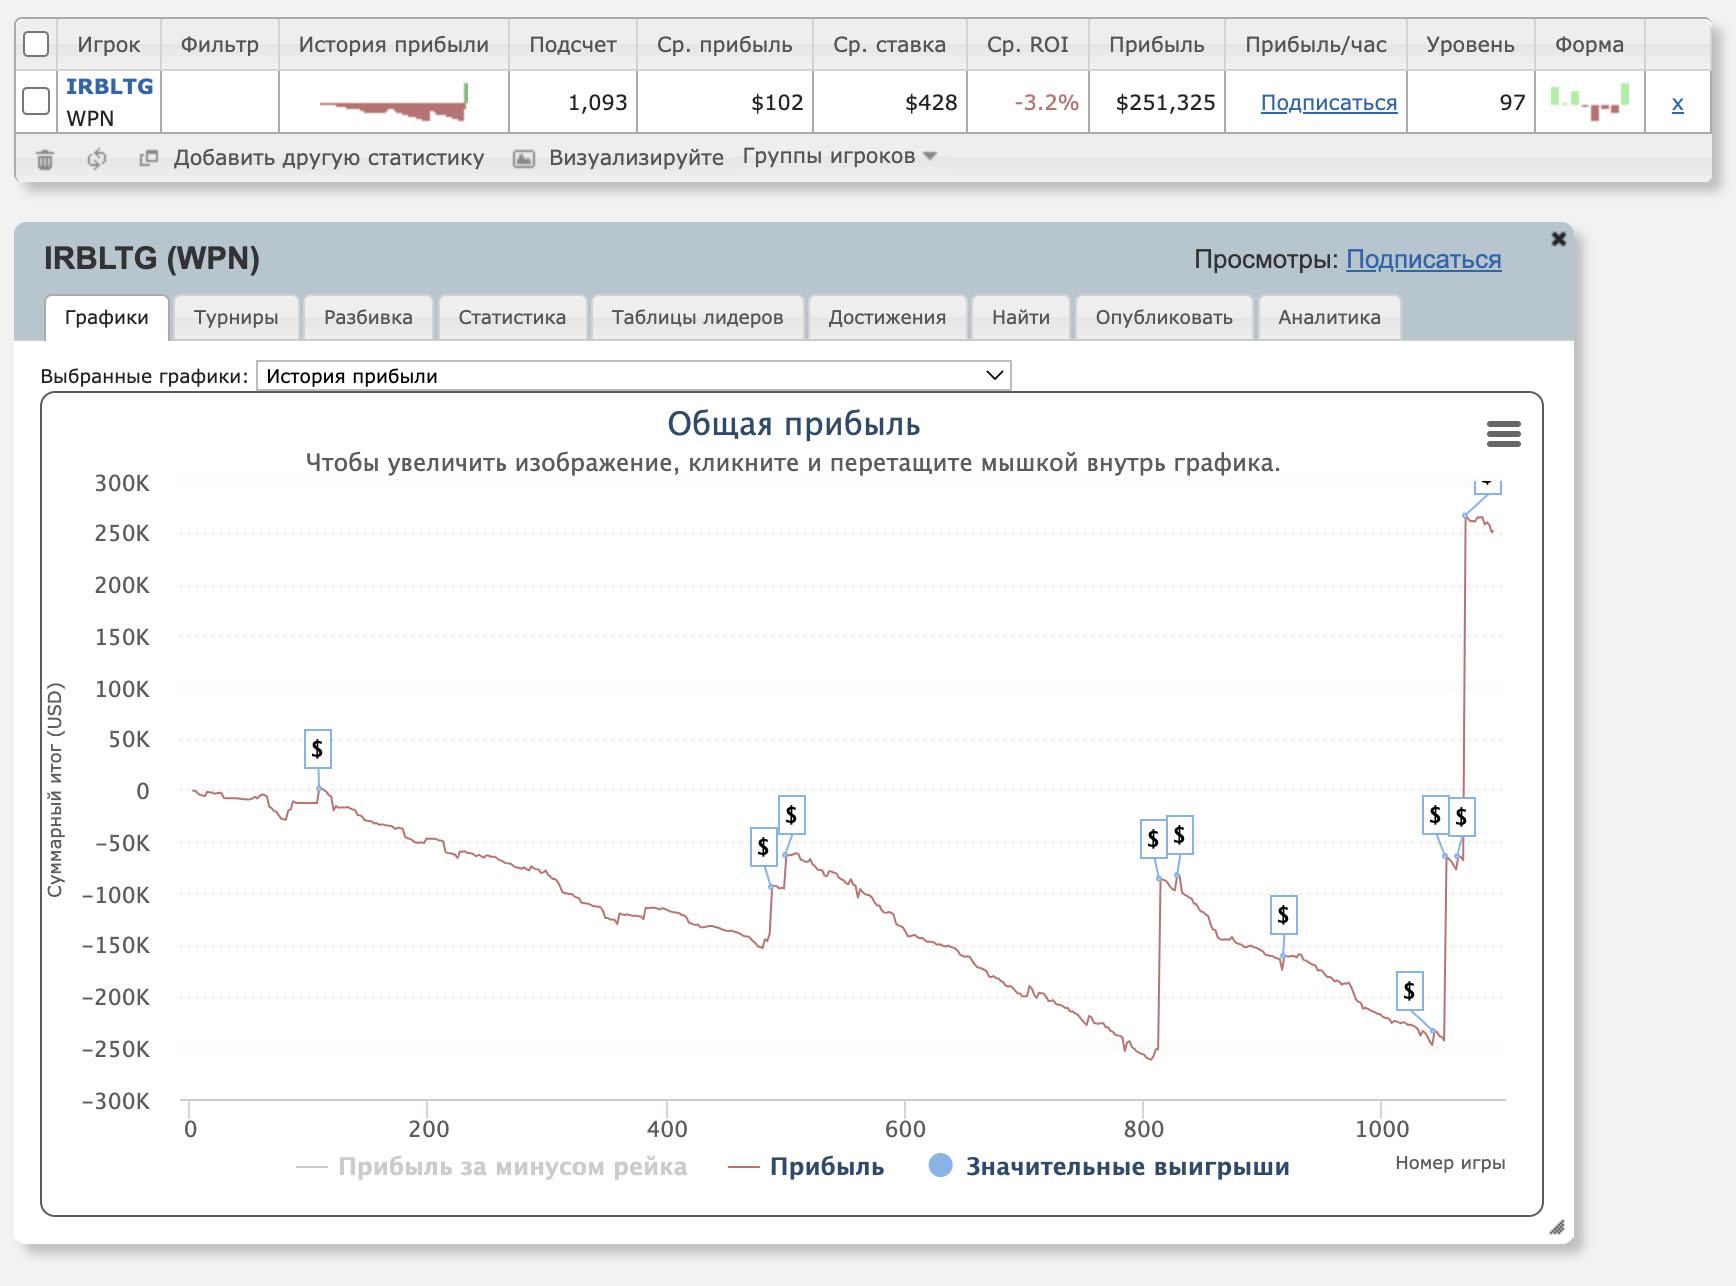
Task: Click the Форма bar chart icon
Action: point(1589,102)
